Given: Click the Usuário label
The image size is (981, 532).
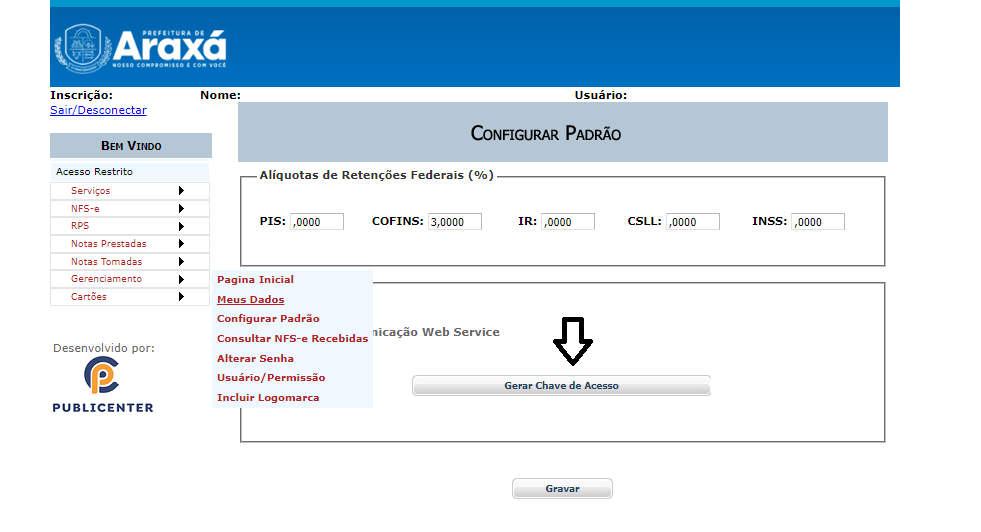Looking at the screenshot, I should click(x=601, y=95).
